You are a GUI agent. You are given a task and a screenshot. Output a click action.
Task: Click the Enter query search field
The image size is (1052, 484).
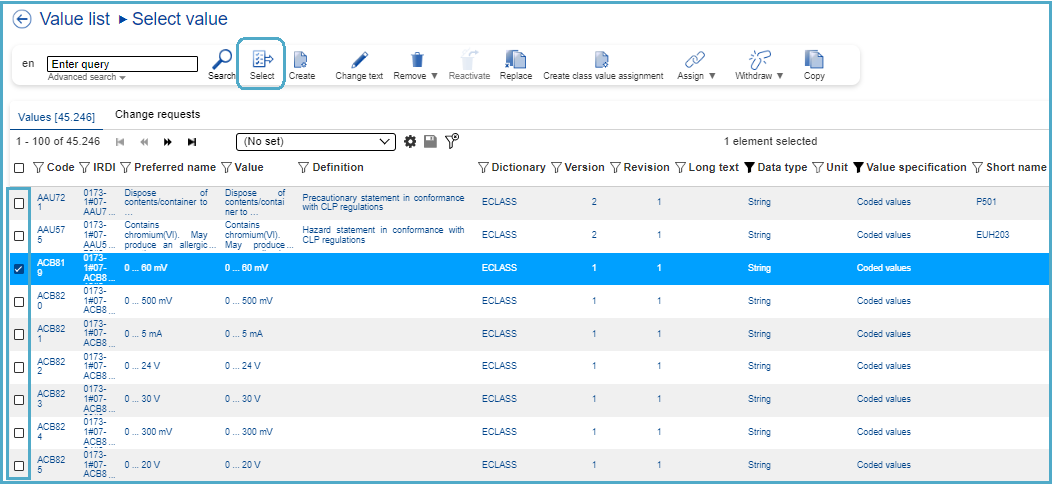pos(122,64)
